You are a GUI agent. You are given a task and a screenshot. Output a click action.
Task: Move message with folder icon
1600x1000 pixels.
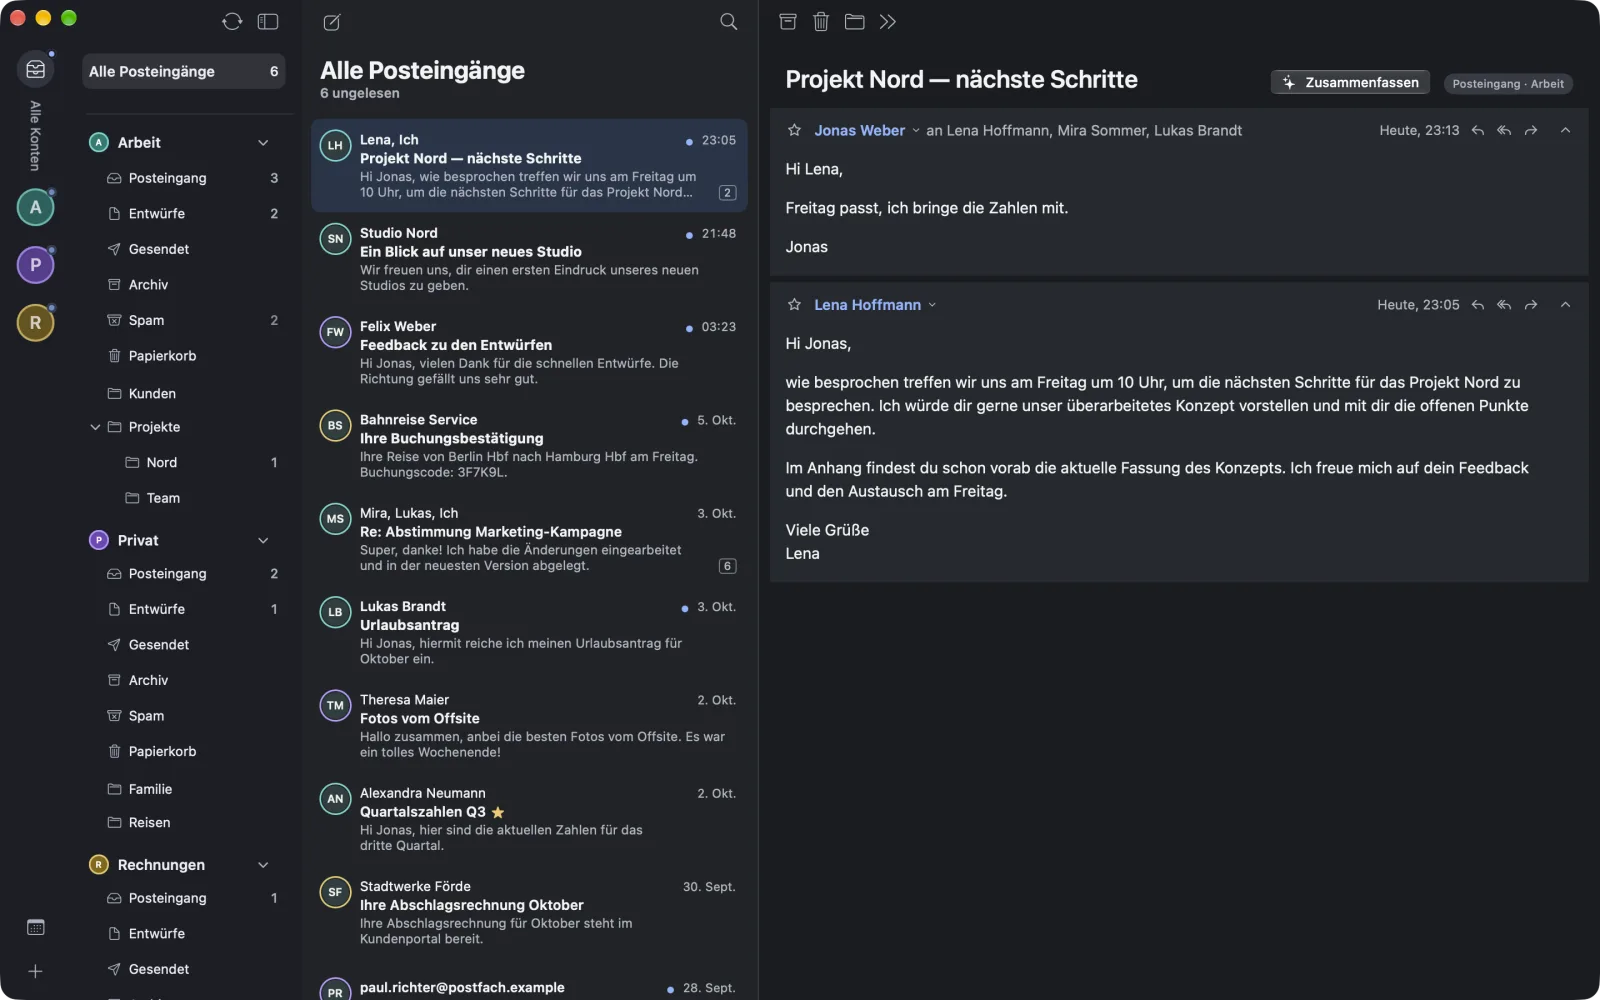[854, 22]
